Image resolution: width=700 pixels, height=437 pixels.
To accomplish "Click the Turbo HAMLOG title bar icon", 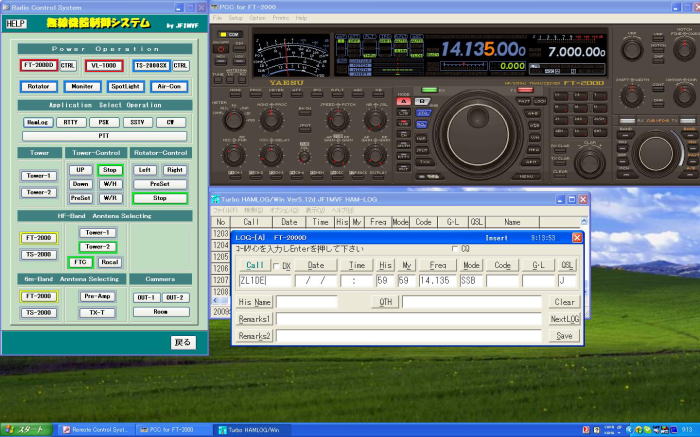I will point(216,200).
